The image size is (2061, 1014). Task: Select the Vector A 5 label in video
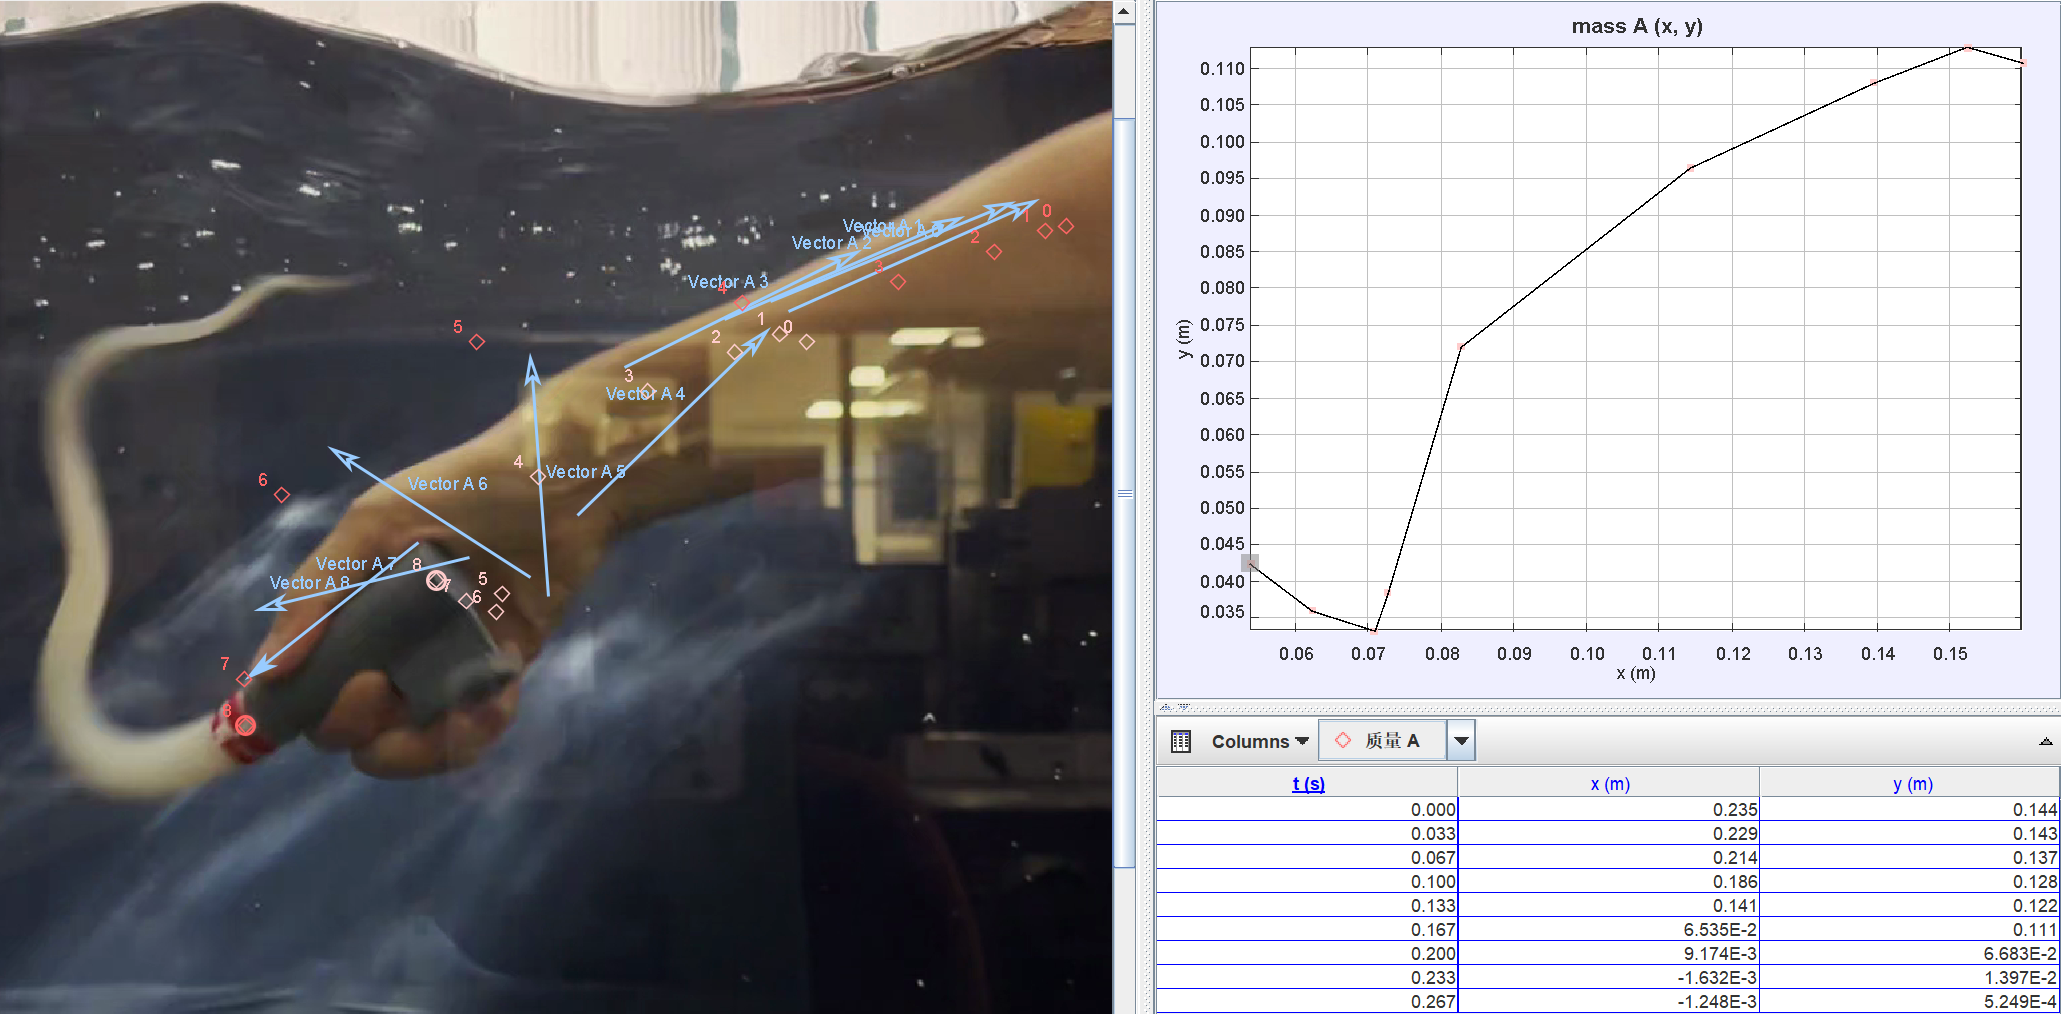[585, 472]
